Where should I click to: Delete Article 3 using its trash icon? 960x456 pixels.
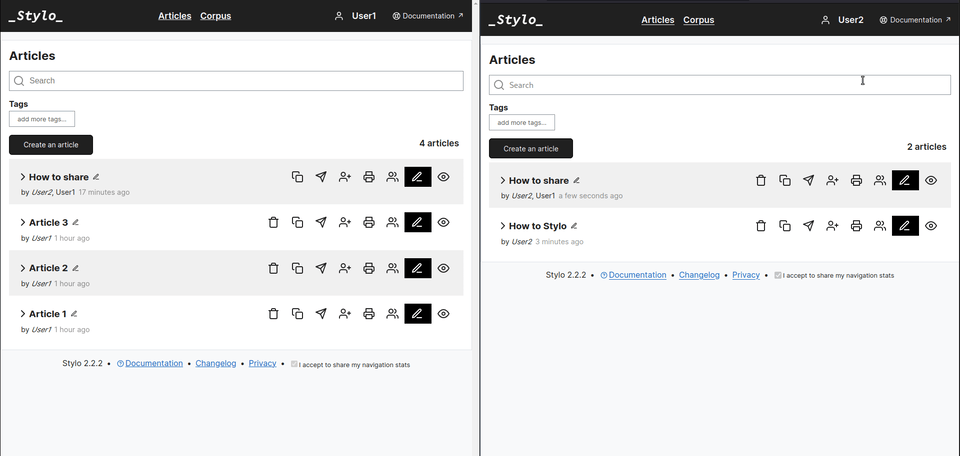click(x=273, y=222)
